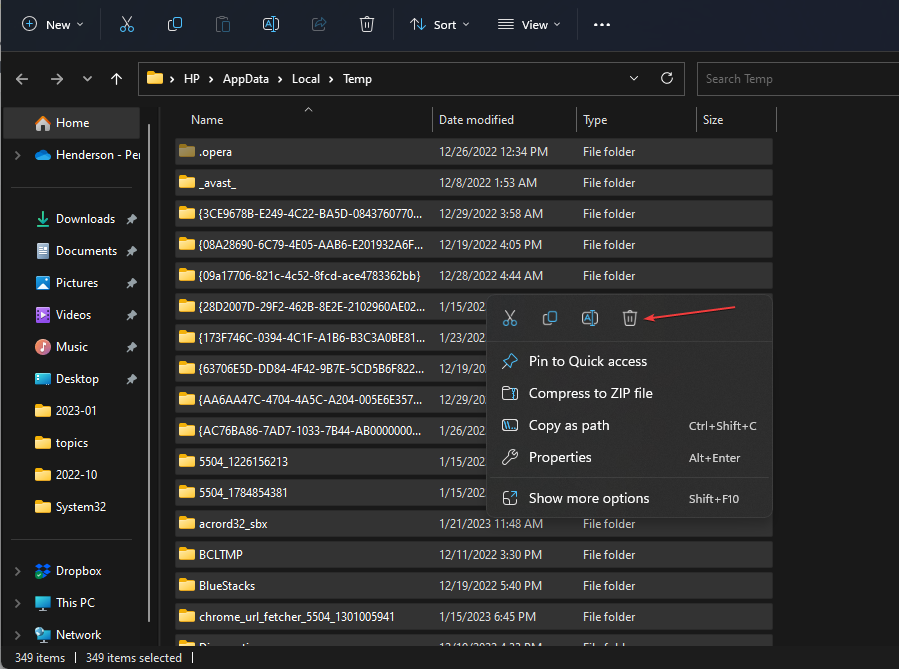Click the Cut scissors icon in context menu
Image resolution: width=899 pixels, height=669 pixels.
coord(510,318)
